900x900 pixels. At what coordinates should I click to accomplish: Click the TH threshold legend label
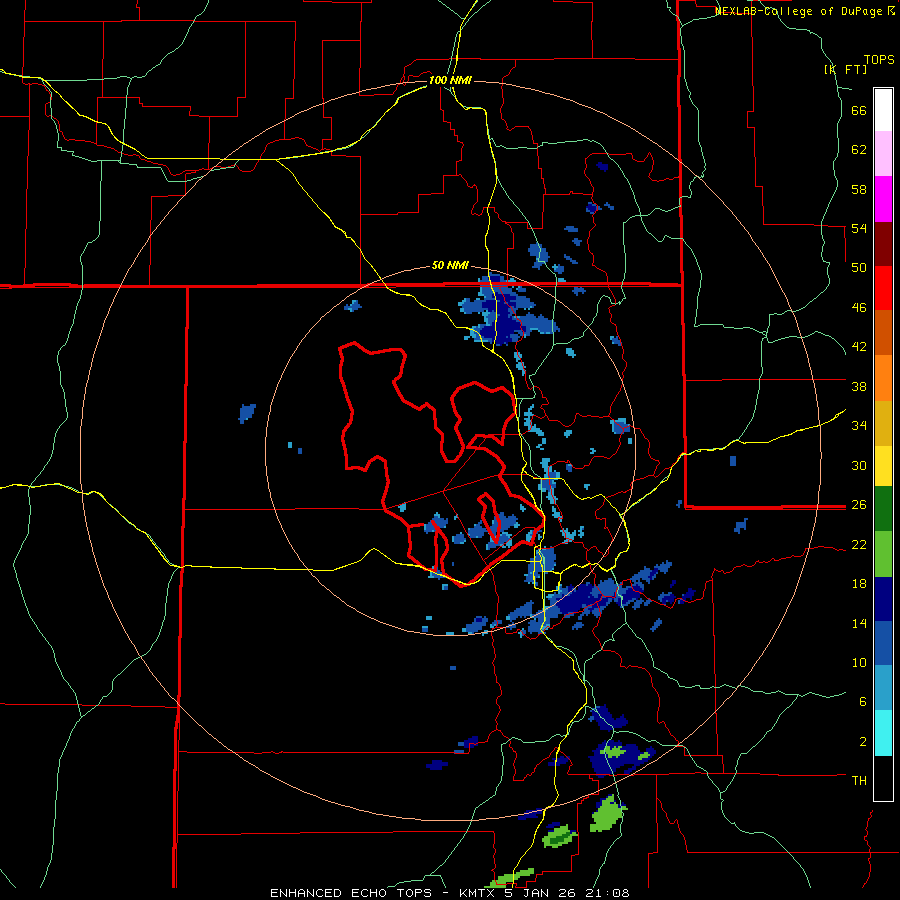point(859,780)
